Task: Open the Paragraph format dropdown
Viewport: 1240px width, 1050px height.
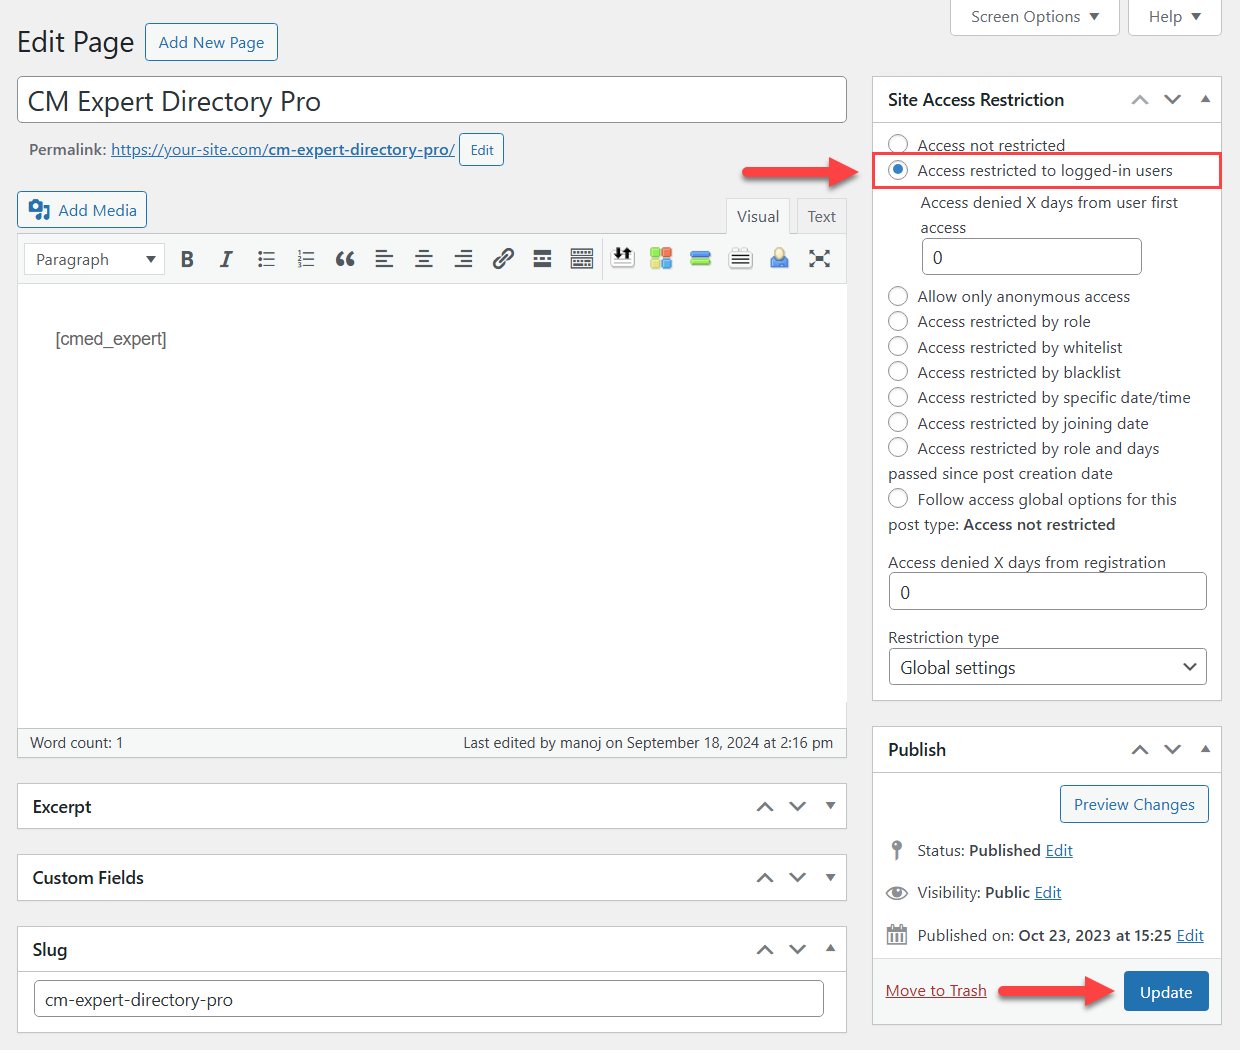Action: (94, 259)
